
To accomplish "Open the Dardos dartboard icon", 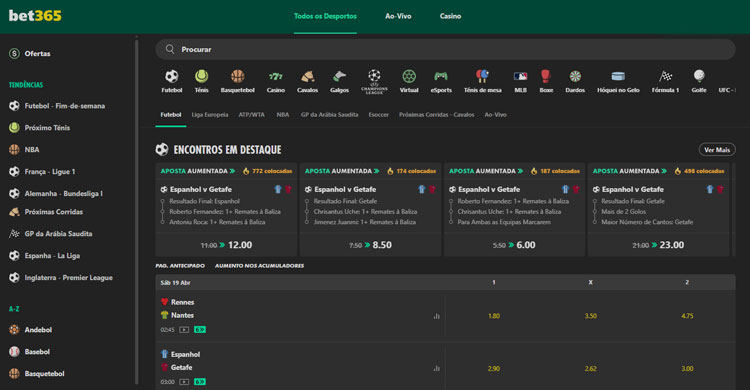I will click(575, 76).
